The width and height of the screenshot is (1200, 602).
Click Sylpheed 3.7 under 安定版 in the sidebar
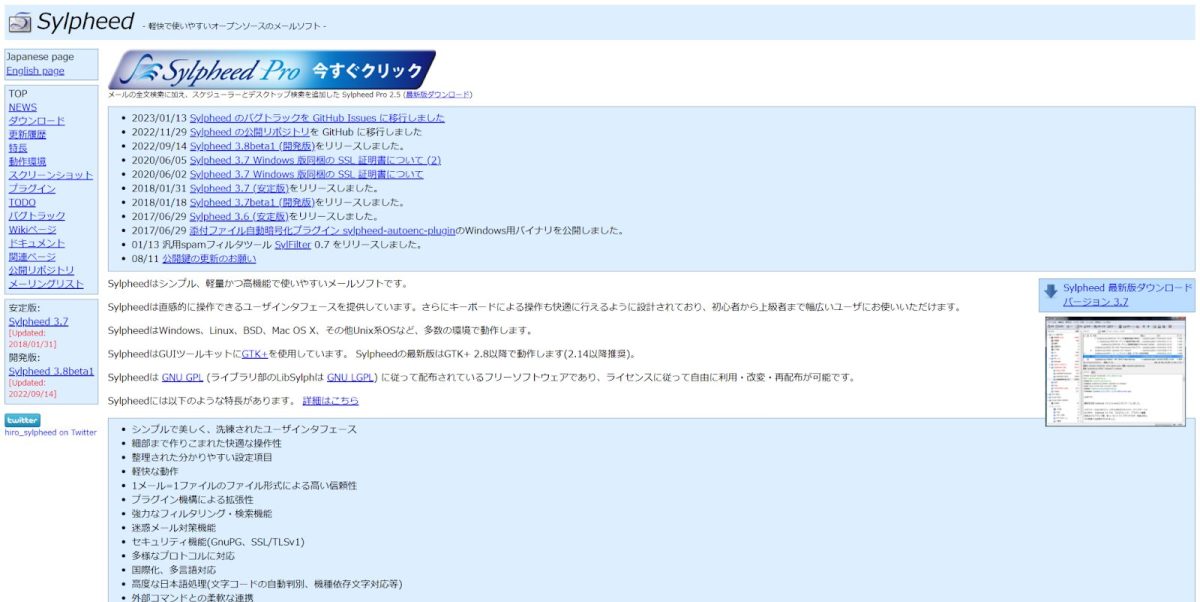pyautogui.click(x=38, y=321)
